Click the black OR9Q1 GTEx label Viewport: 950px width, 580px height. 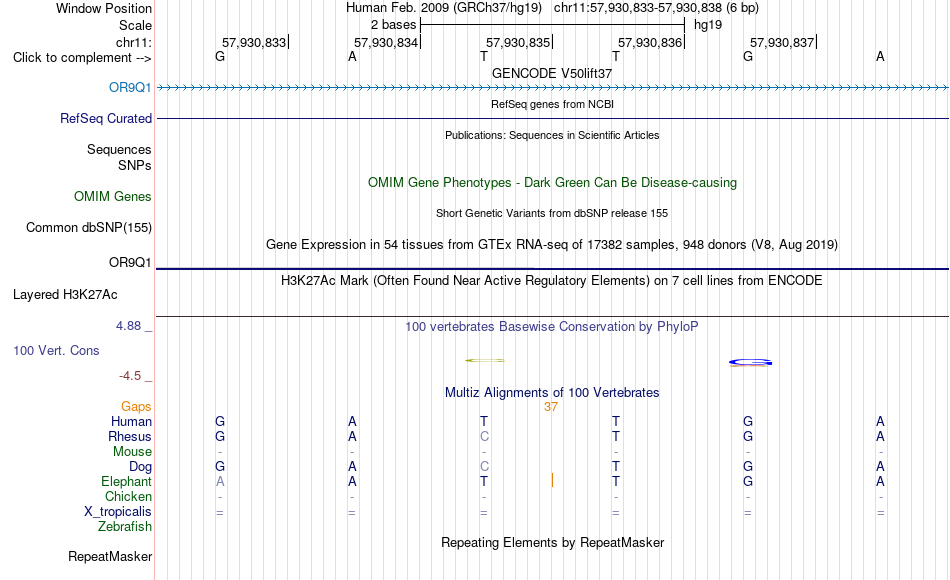(x=130, y=262)
